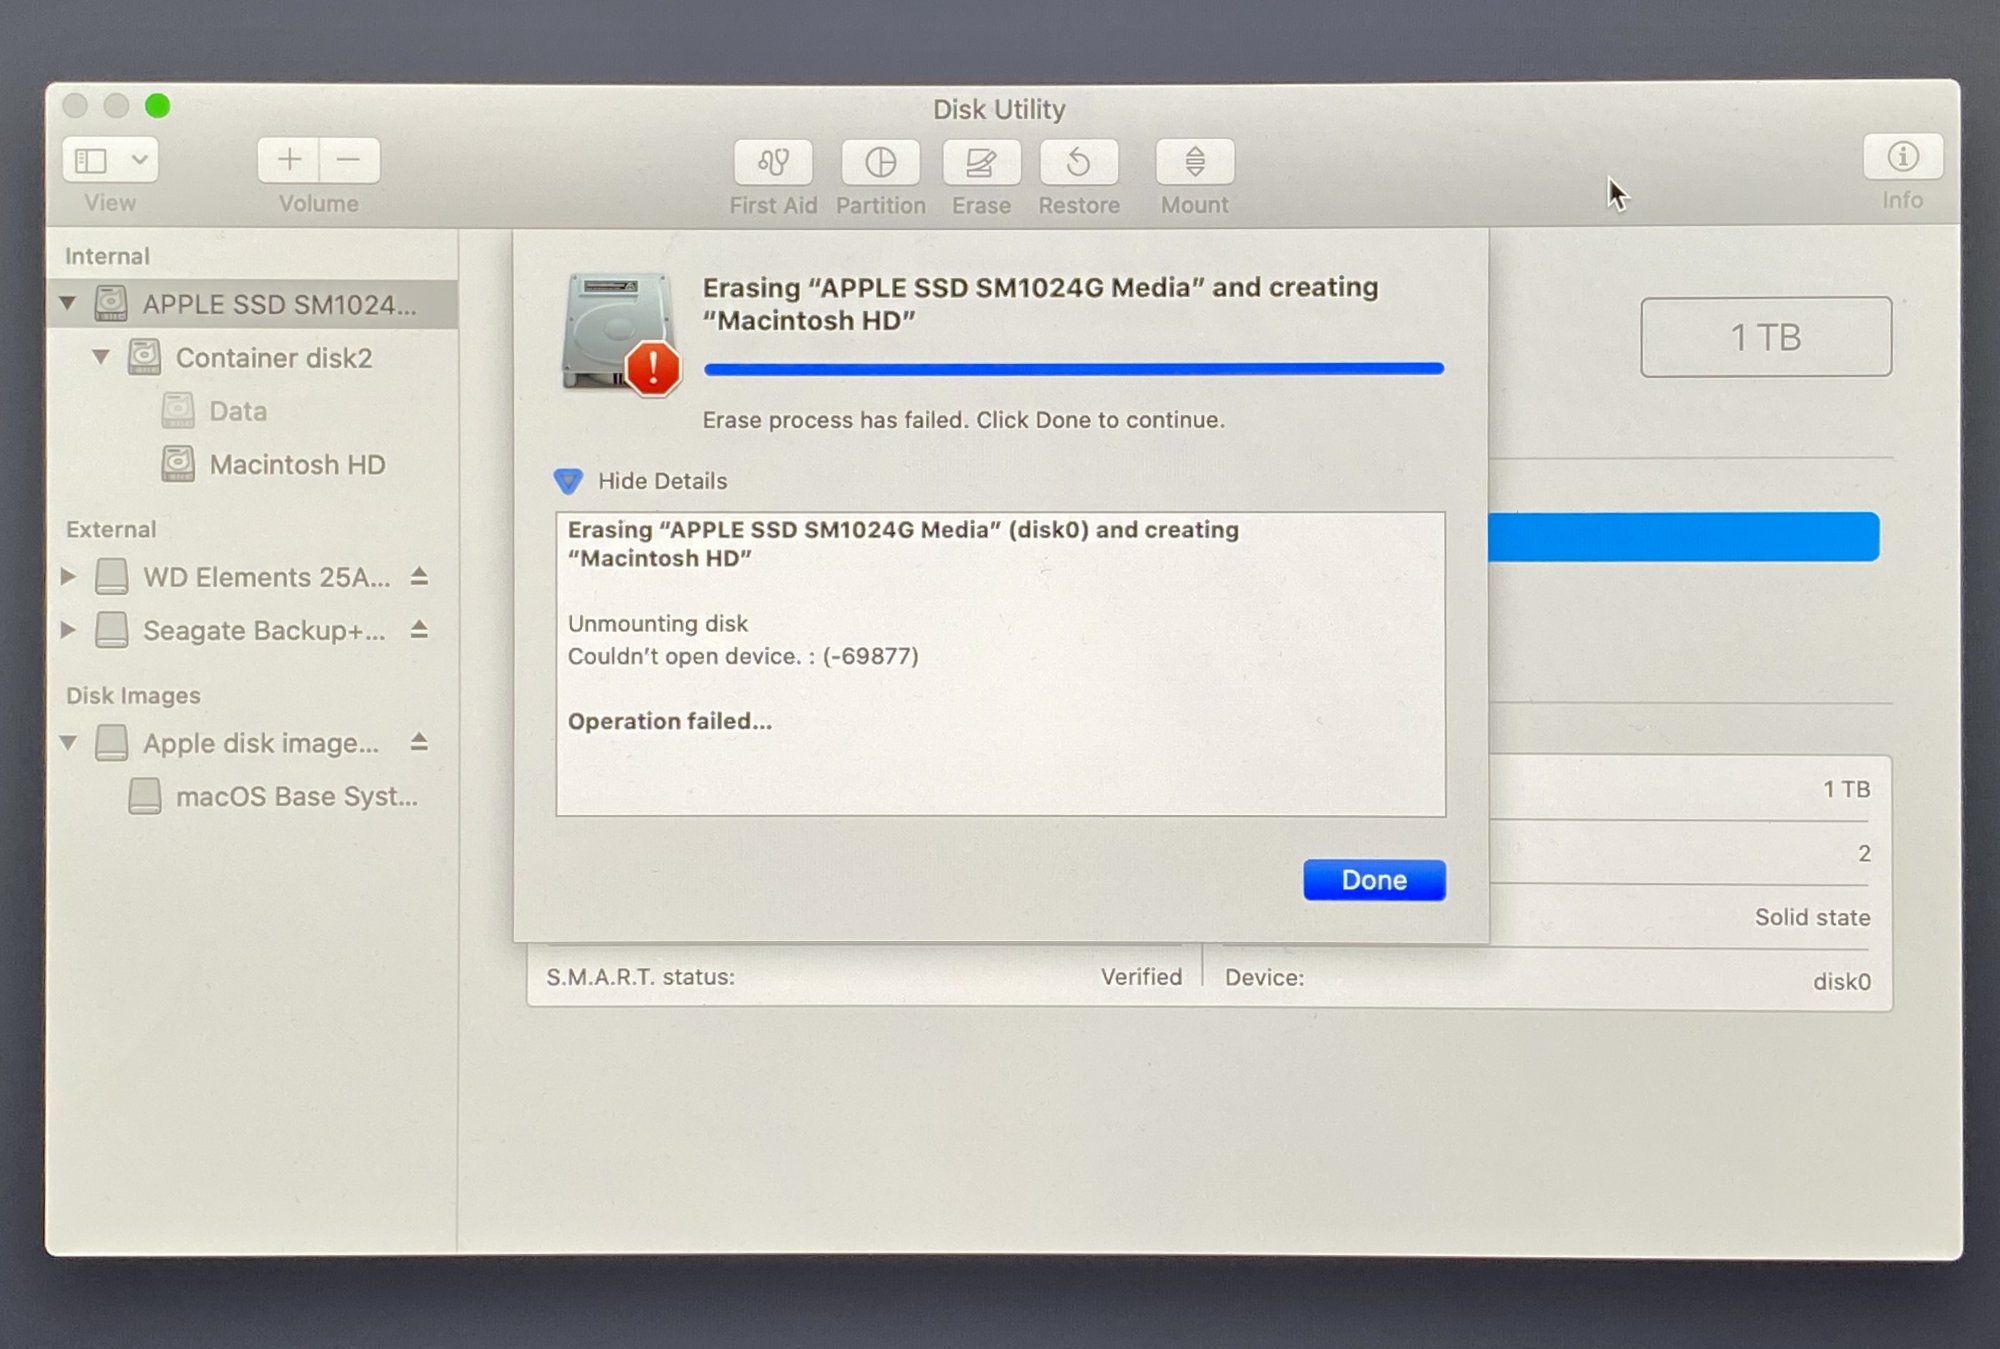
Task: Click Done to dismiss the erase dialog
Action: [x=1374, y=880]
